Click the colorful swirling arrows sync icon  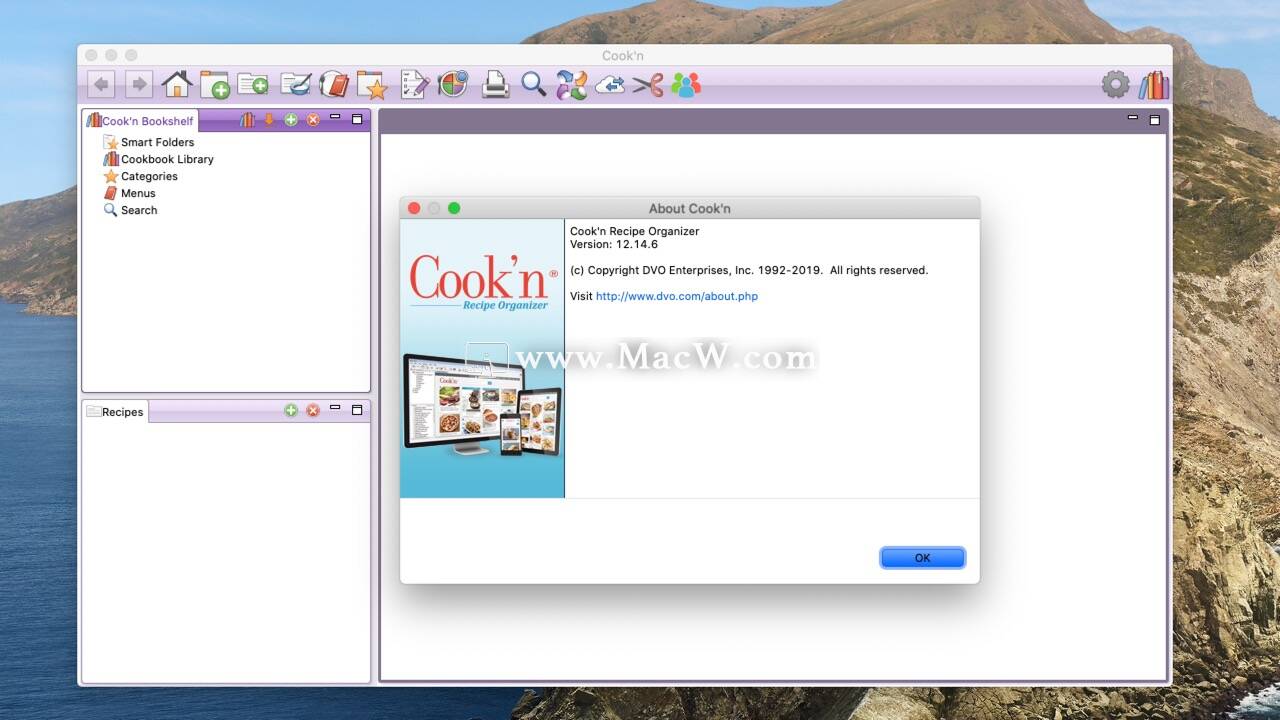tap(572, 84)
